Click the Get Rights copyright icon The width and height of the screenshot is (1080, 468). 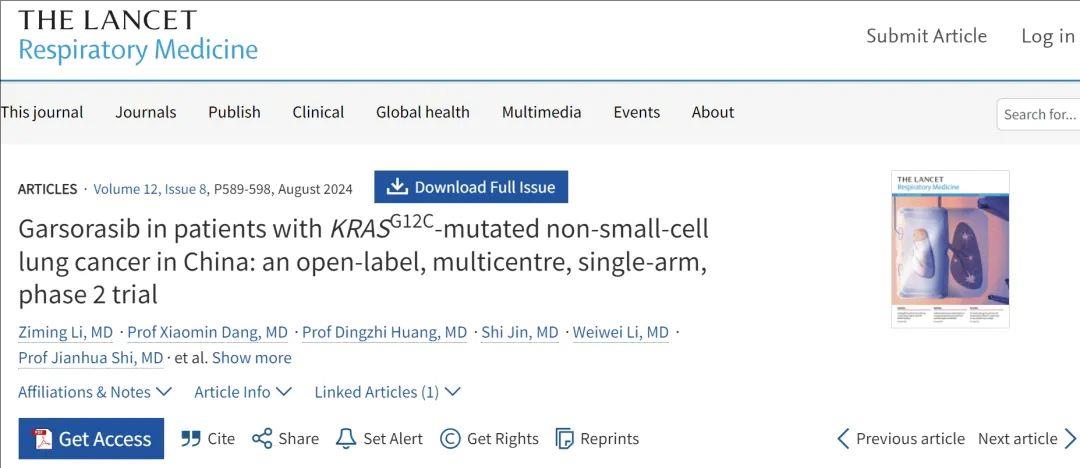tap(450, 438)
